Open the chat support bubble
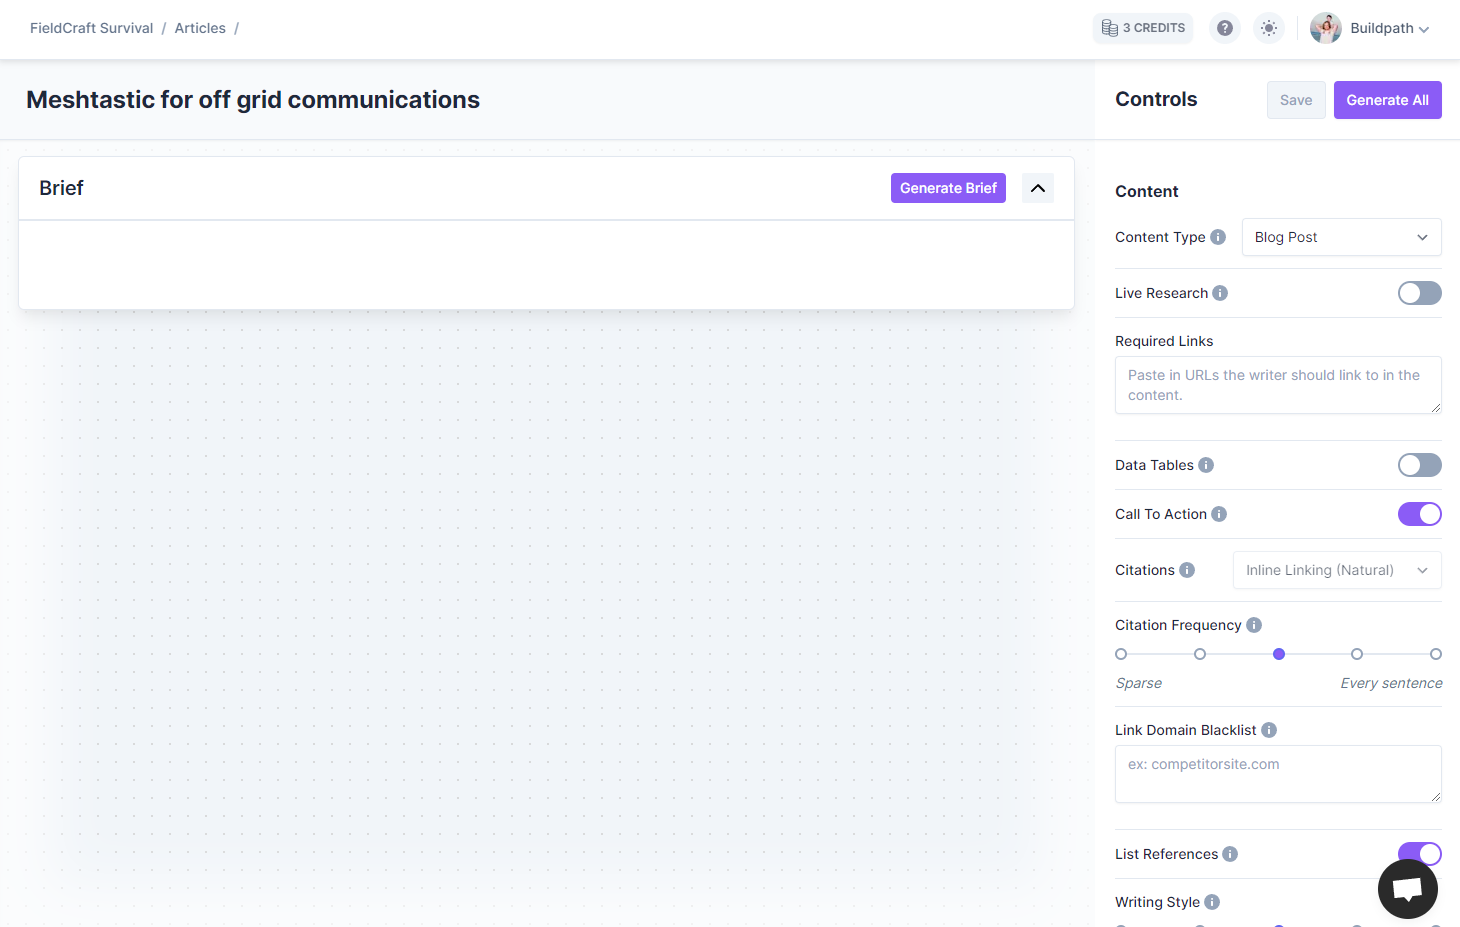The width and height of the screenshot is (1460, 927). pos(1407,888)
